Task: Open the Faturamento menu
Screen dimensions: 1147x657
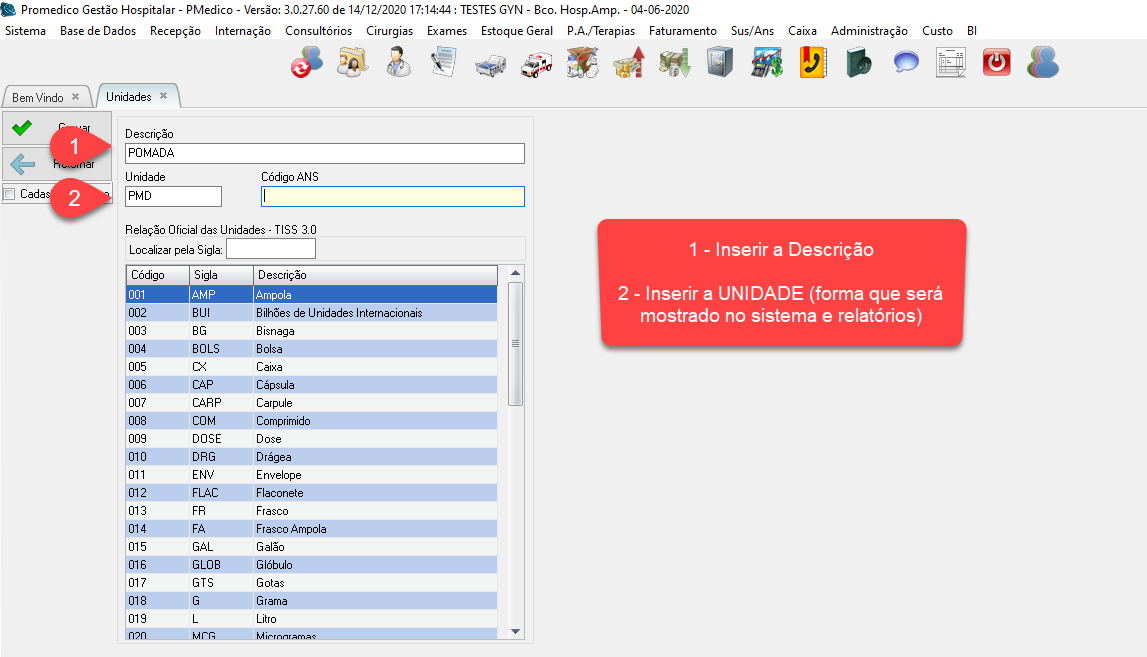Action: click(x=682, y=31)
